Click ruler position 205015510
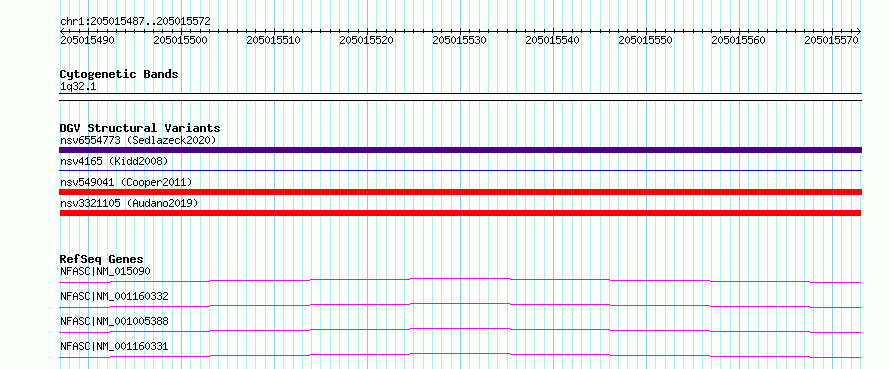 tap(274, 40)
